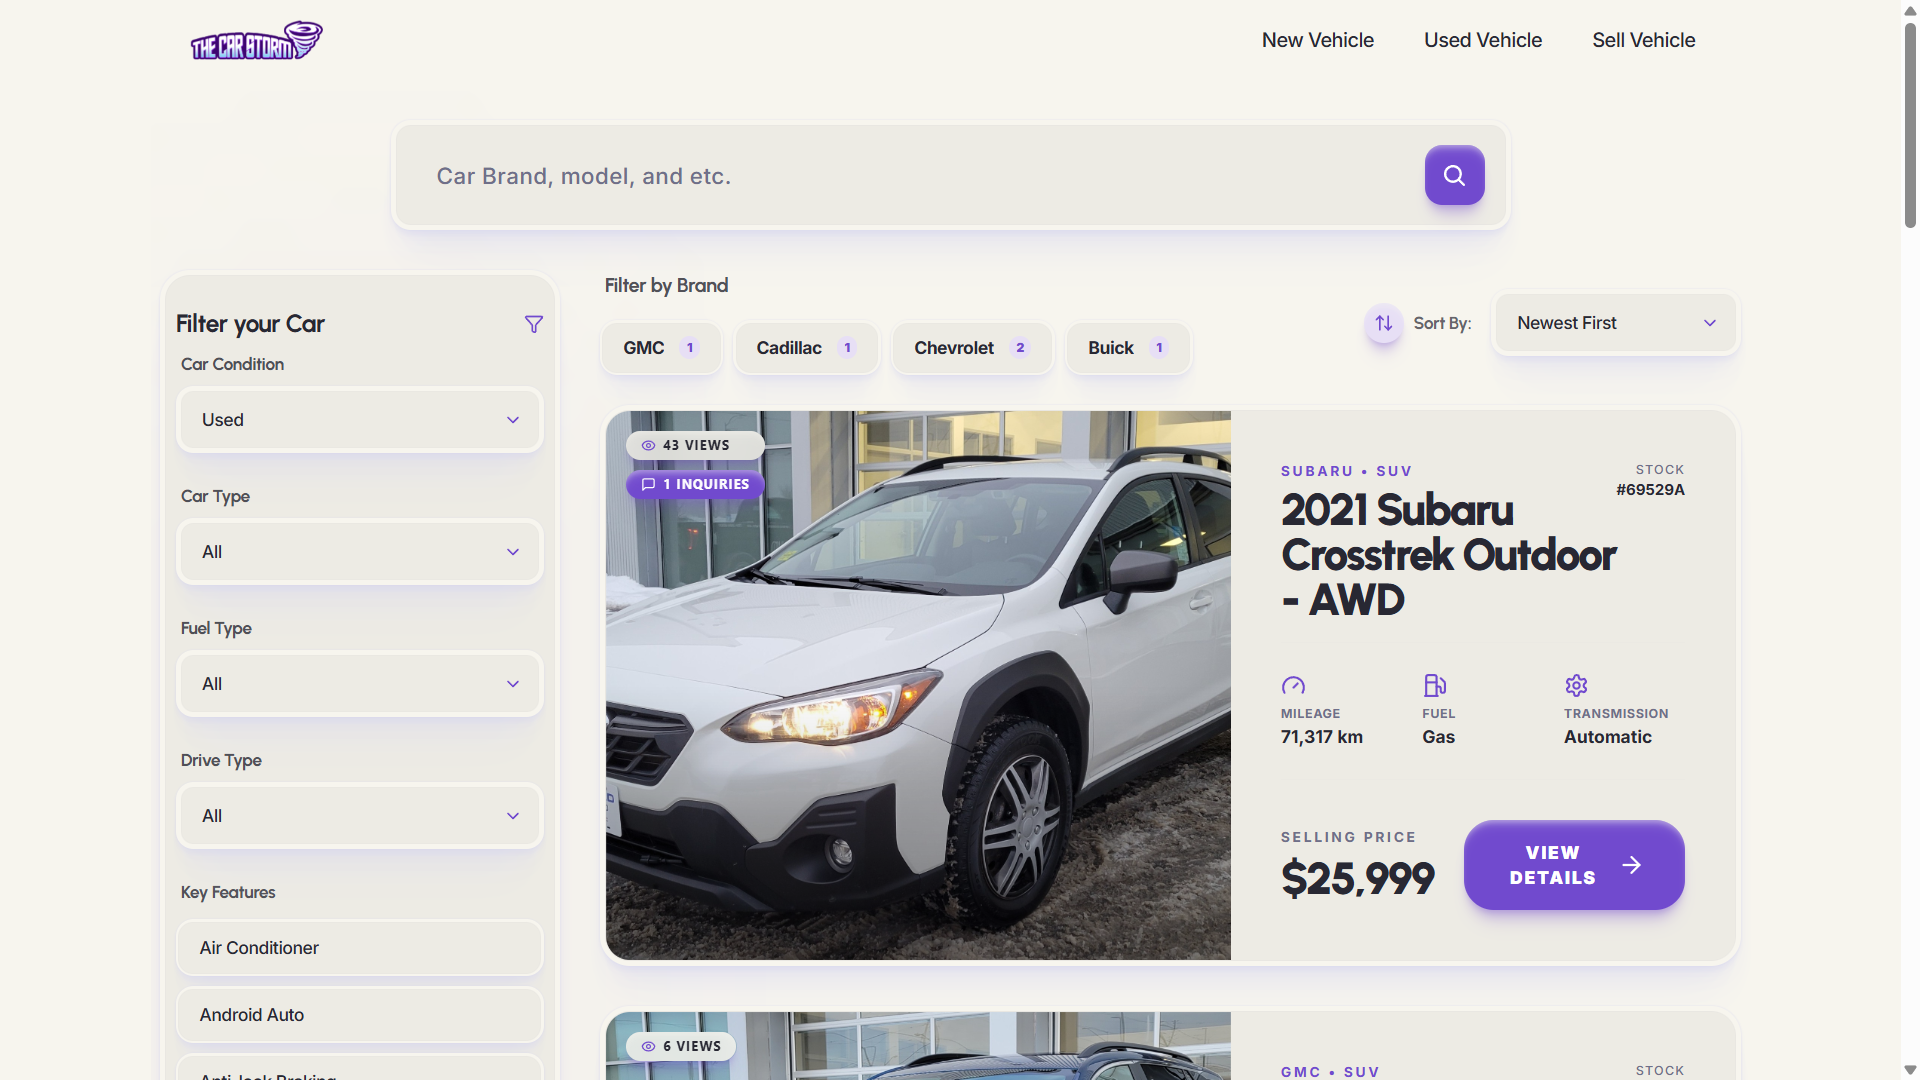Open the Car Condition dropdown showing Used
This screenshot has height=1080, width=1920.
pos(360,420)
